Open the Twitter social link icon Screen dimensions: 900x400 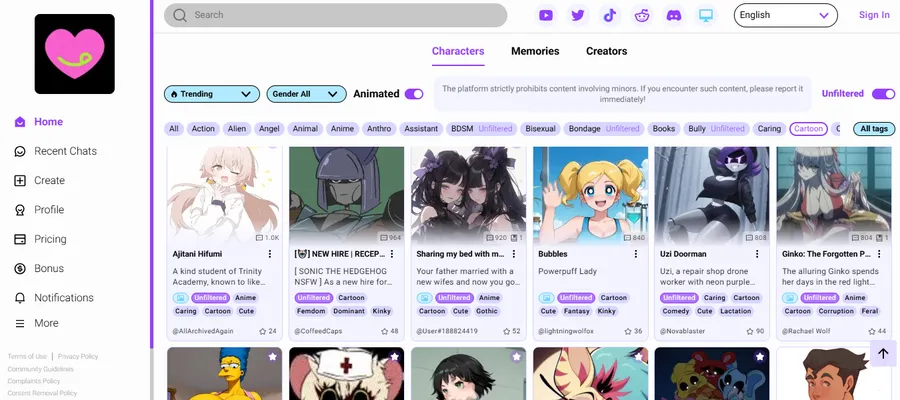click(578, 15)
